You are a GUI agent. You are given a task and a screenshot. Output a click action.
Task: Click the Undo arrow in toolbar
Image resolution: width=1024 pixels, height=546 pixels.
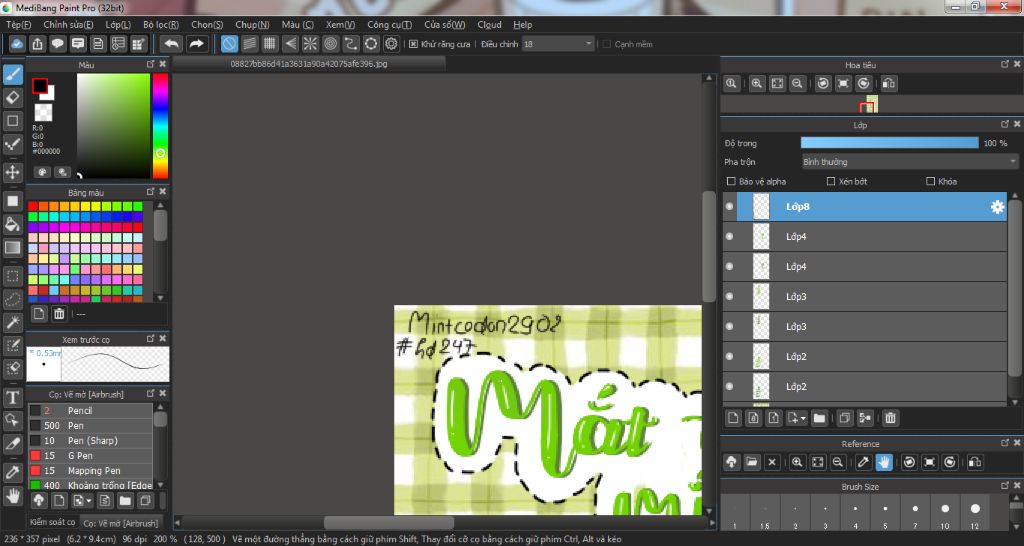pyautogui.click(x=172, y=44)
